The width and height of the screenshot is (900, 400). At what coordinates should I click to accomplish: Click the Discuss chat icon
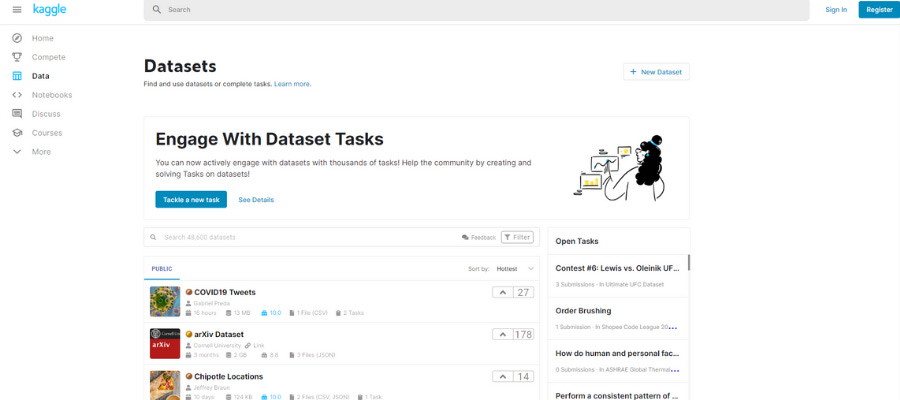(x=17, y=114)
